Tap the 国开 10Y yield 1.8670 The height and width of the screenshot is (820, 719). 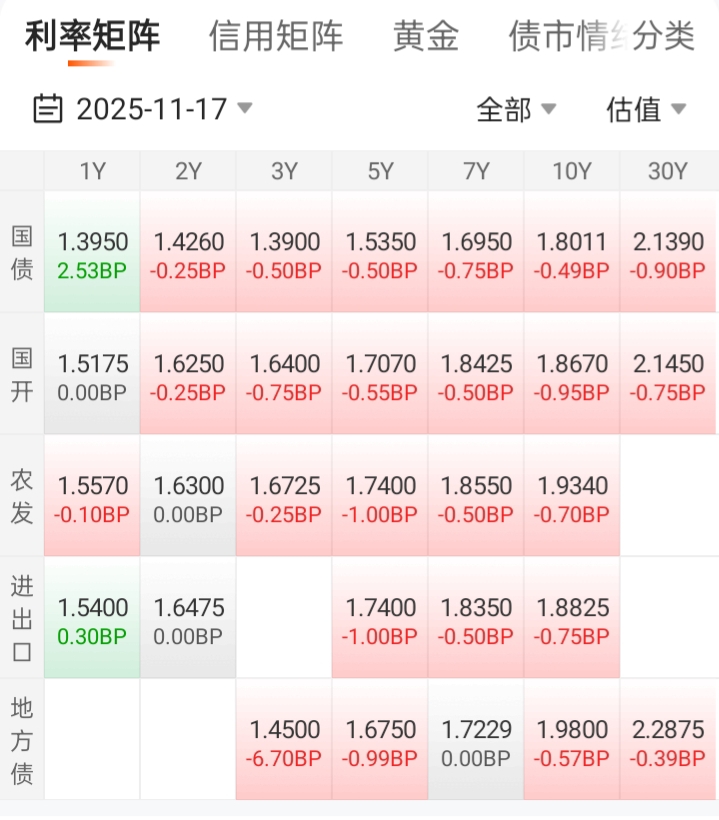pyautogui.click(x=572, y=375)
